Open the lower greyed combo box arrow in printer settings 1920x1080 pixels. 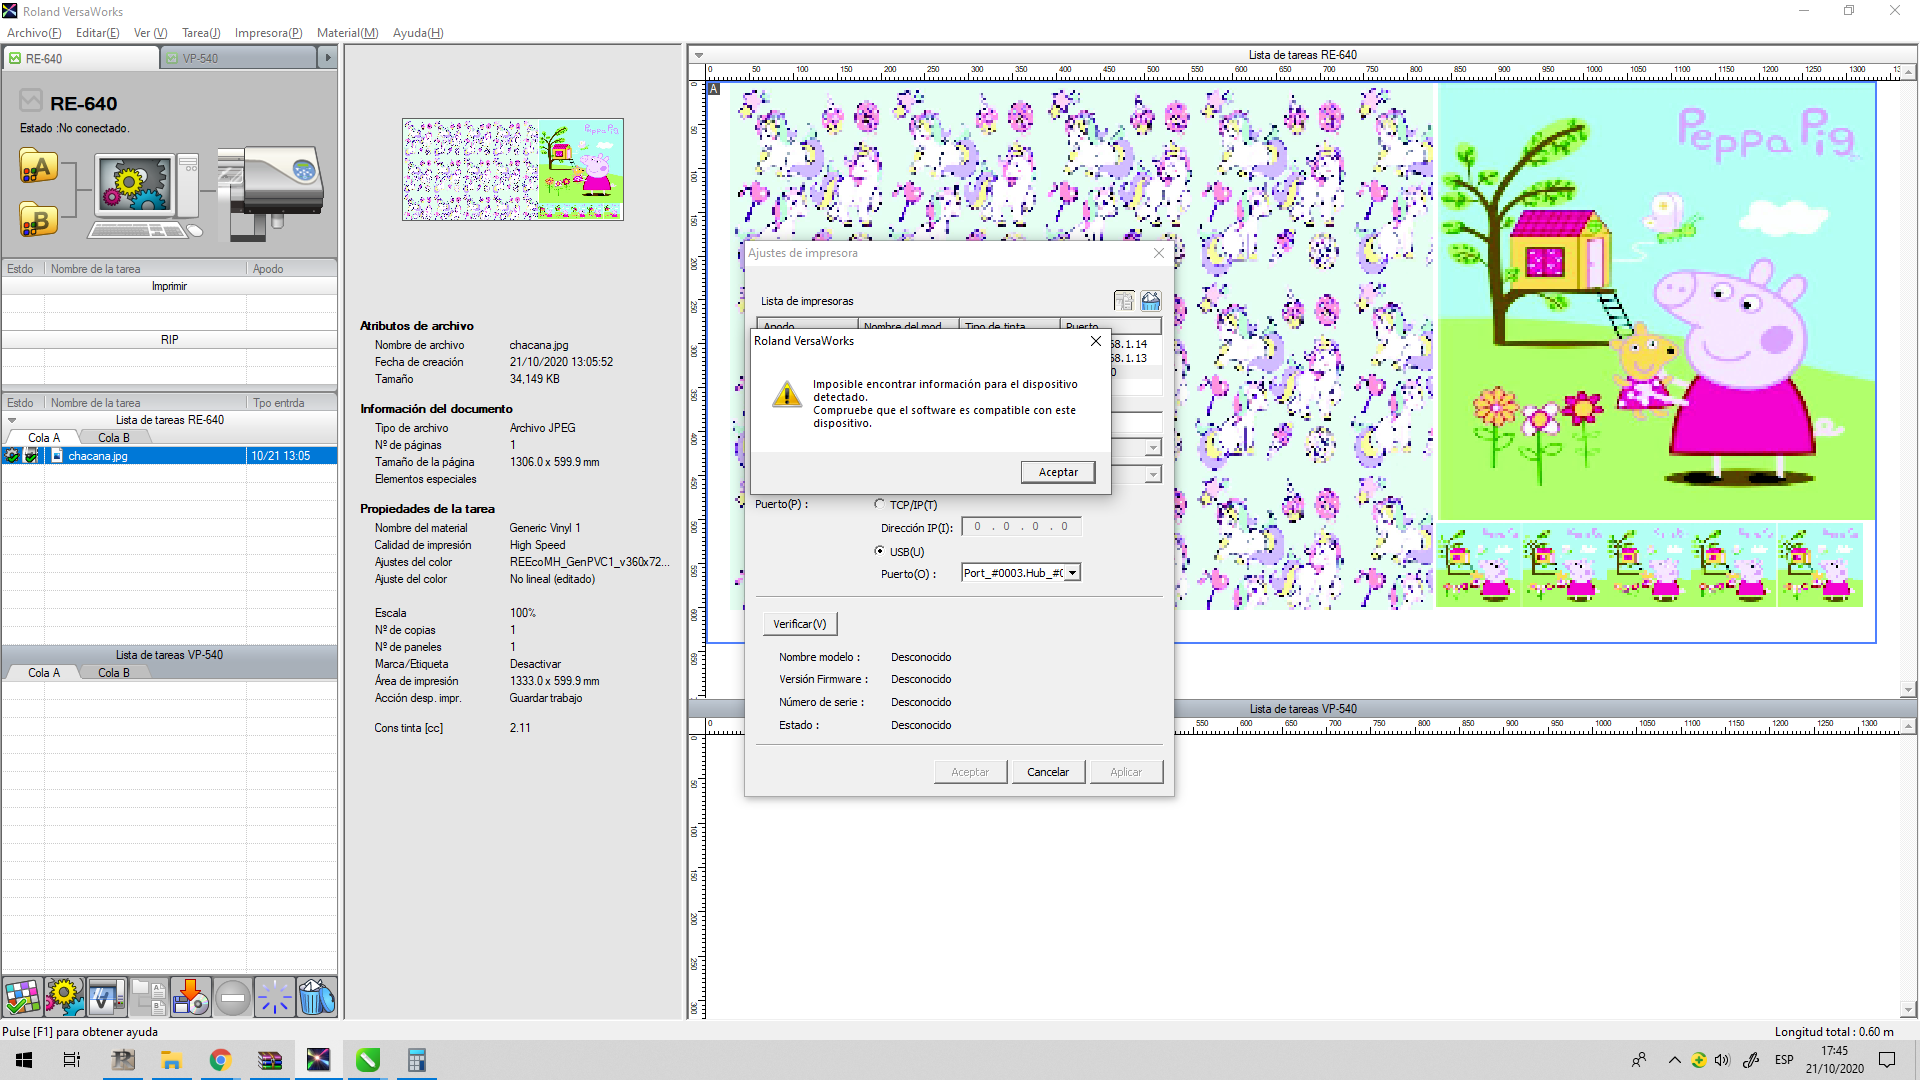coord(1153,474)
